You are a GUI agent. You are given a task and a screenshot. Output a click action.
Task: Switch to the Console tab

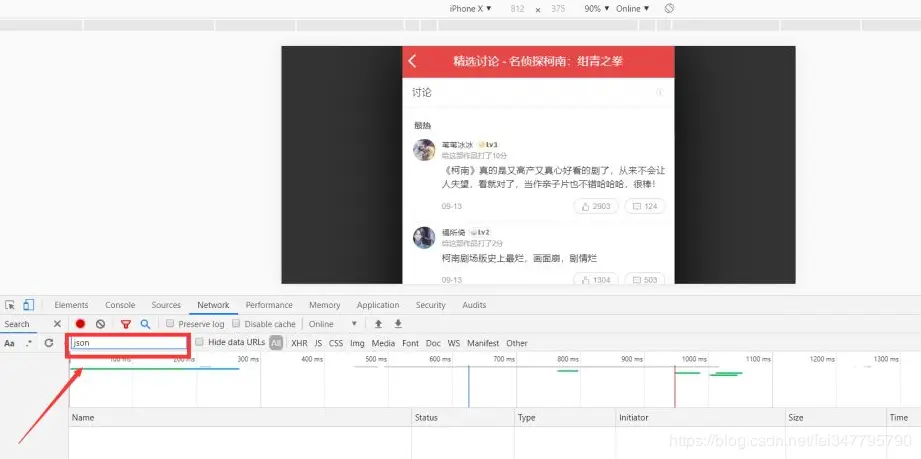tap(120, 305)
